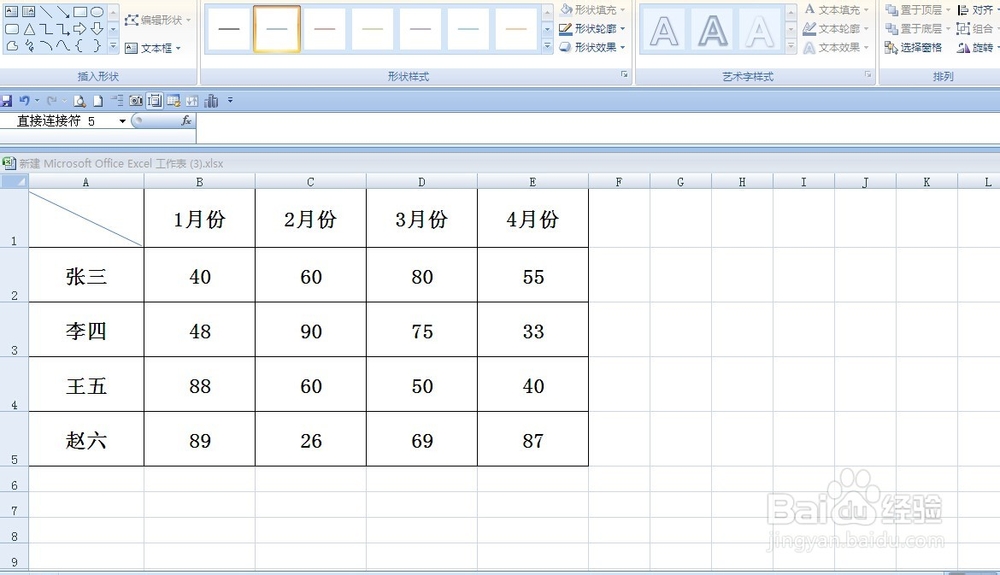The image size is (1000, 575).
Task: Select the cell '4月份'
Action: tap(533, 219)
